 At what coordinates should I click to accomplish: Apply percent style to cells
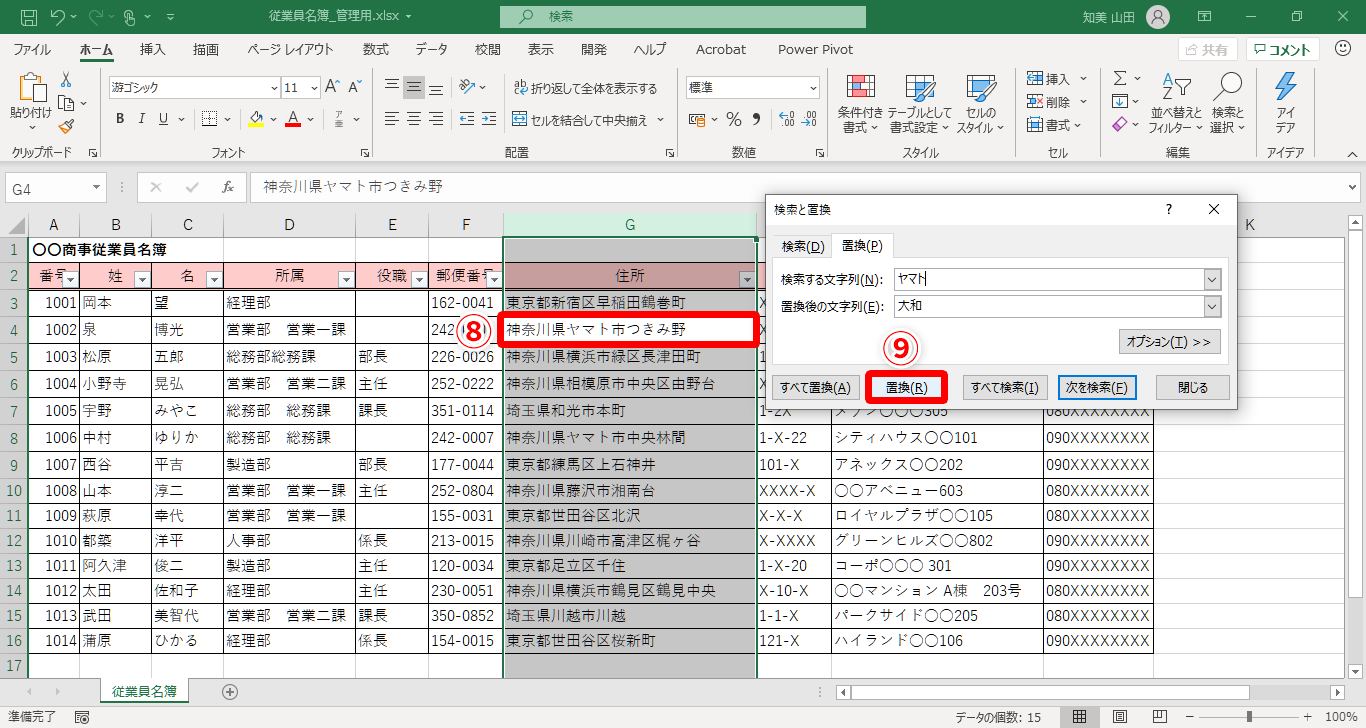coord(734,119)
